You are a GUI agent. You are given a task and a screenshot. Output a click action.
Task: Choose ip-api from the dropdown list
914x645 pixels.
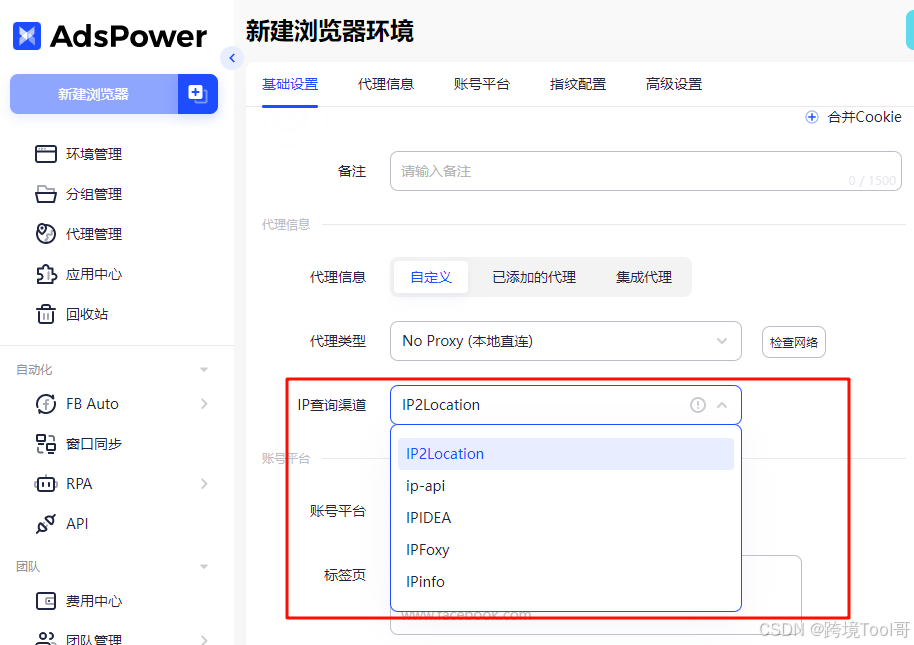[x=565, y=486]
